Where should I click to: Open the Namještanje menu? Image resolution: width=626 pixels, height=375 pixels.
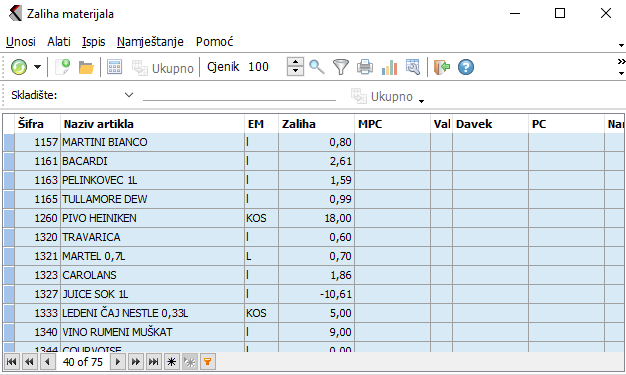point(150,42)
